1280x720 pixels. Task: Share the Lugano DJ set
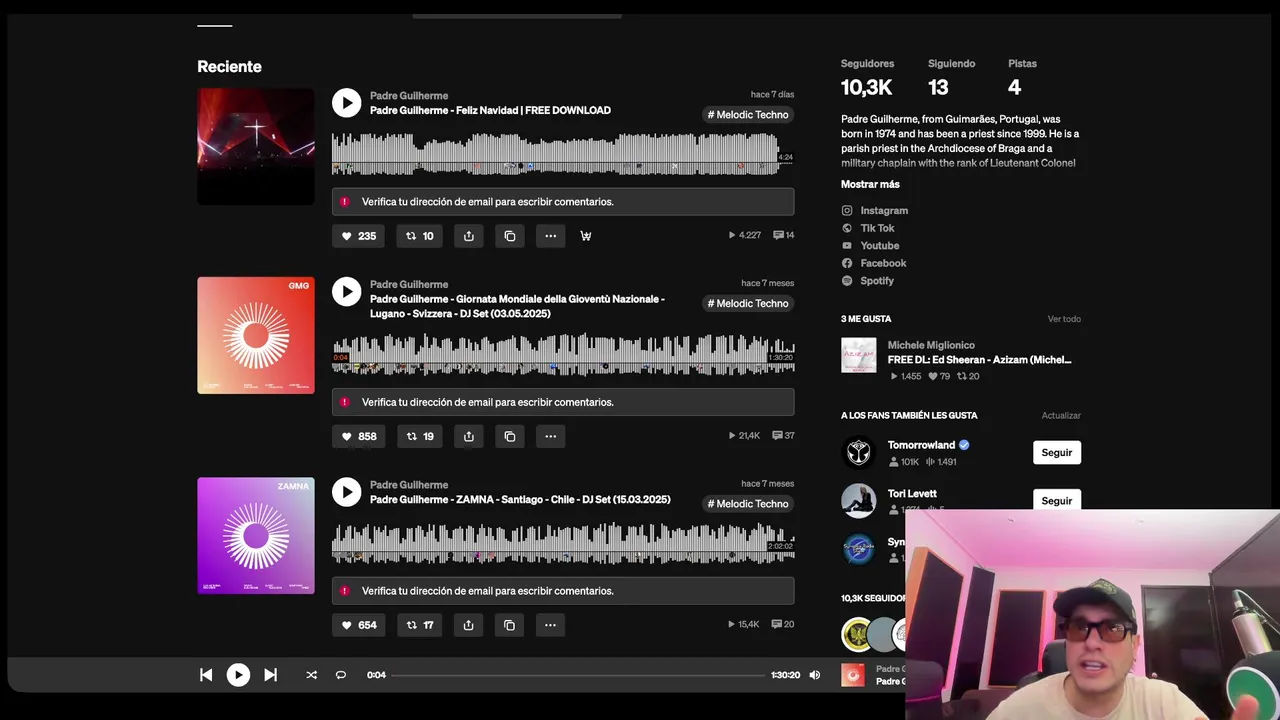coord(469,436)
